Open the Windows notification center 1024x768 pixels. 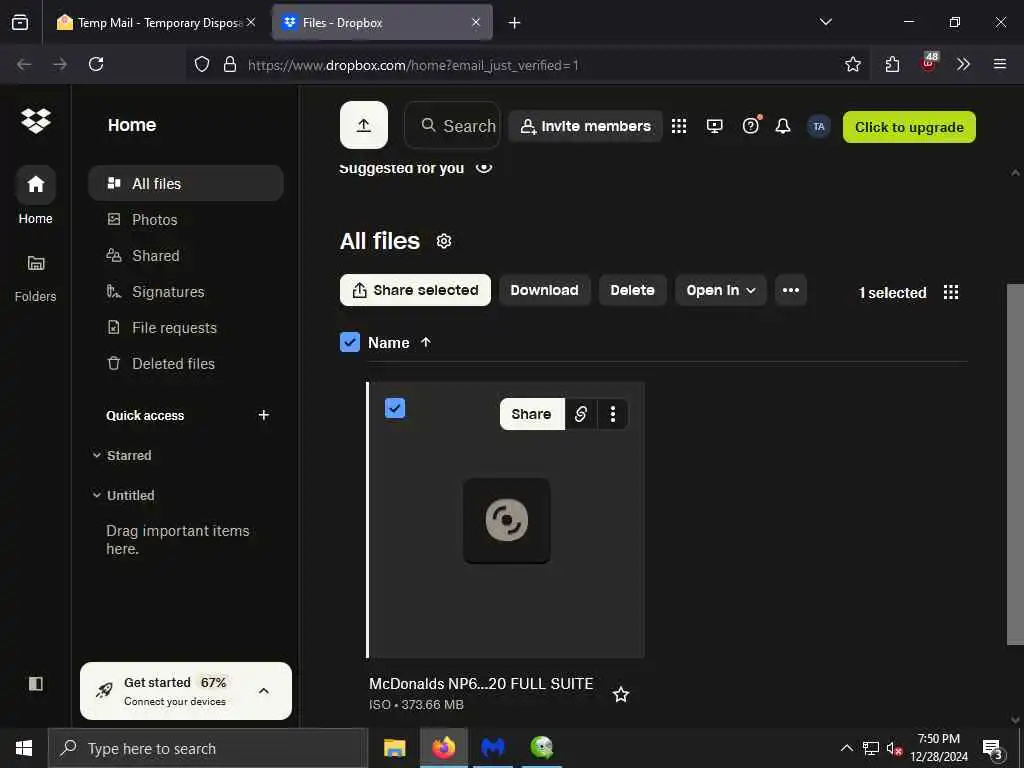pos(993,749)
